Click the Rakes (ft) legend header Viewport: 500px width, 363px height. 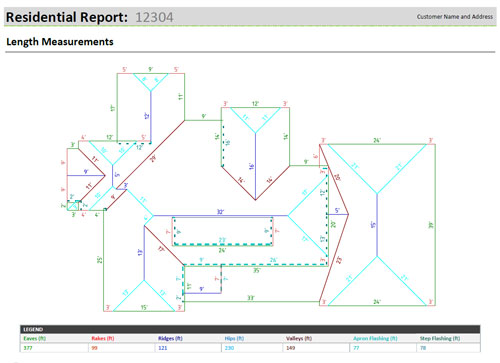(x=103, y=338)
